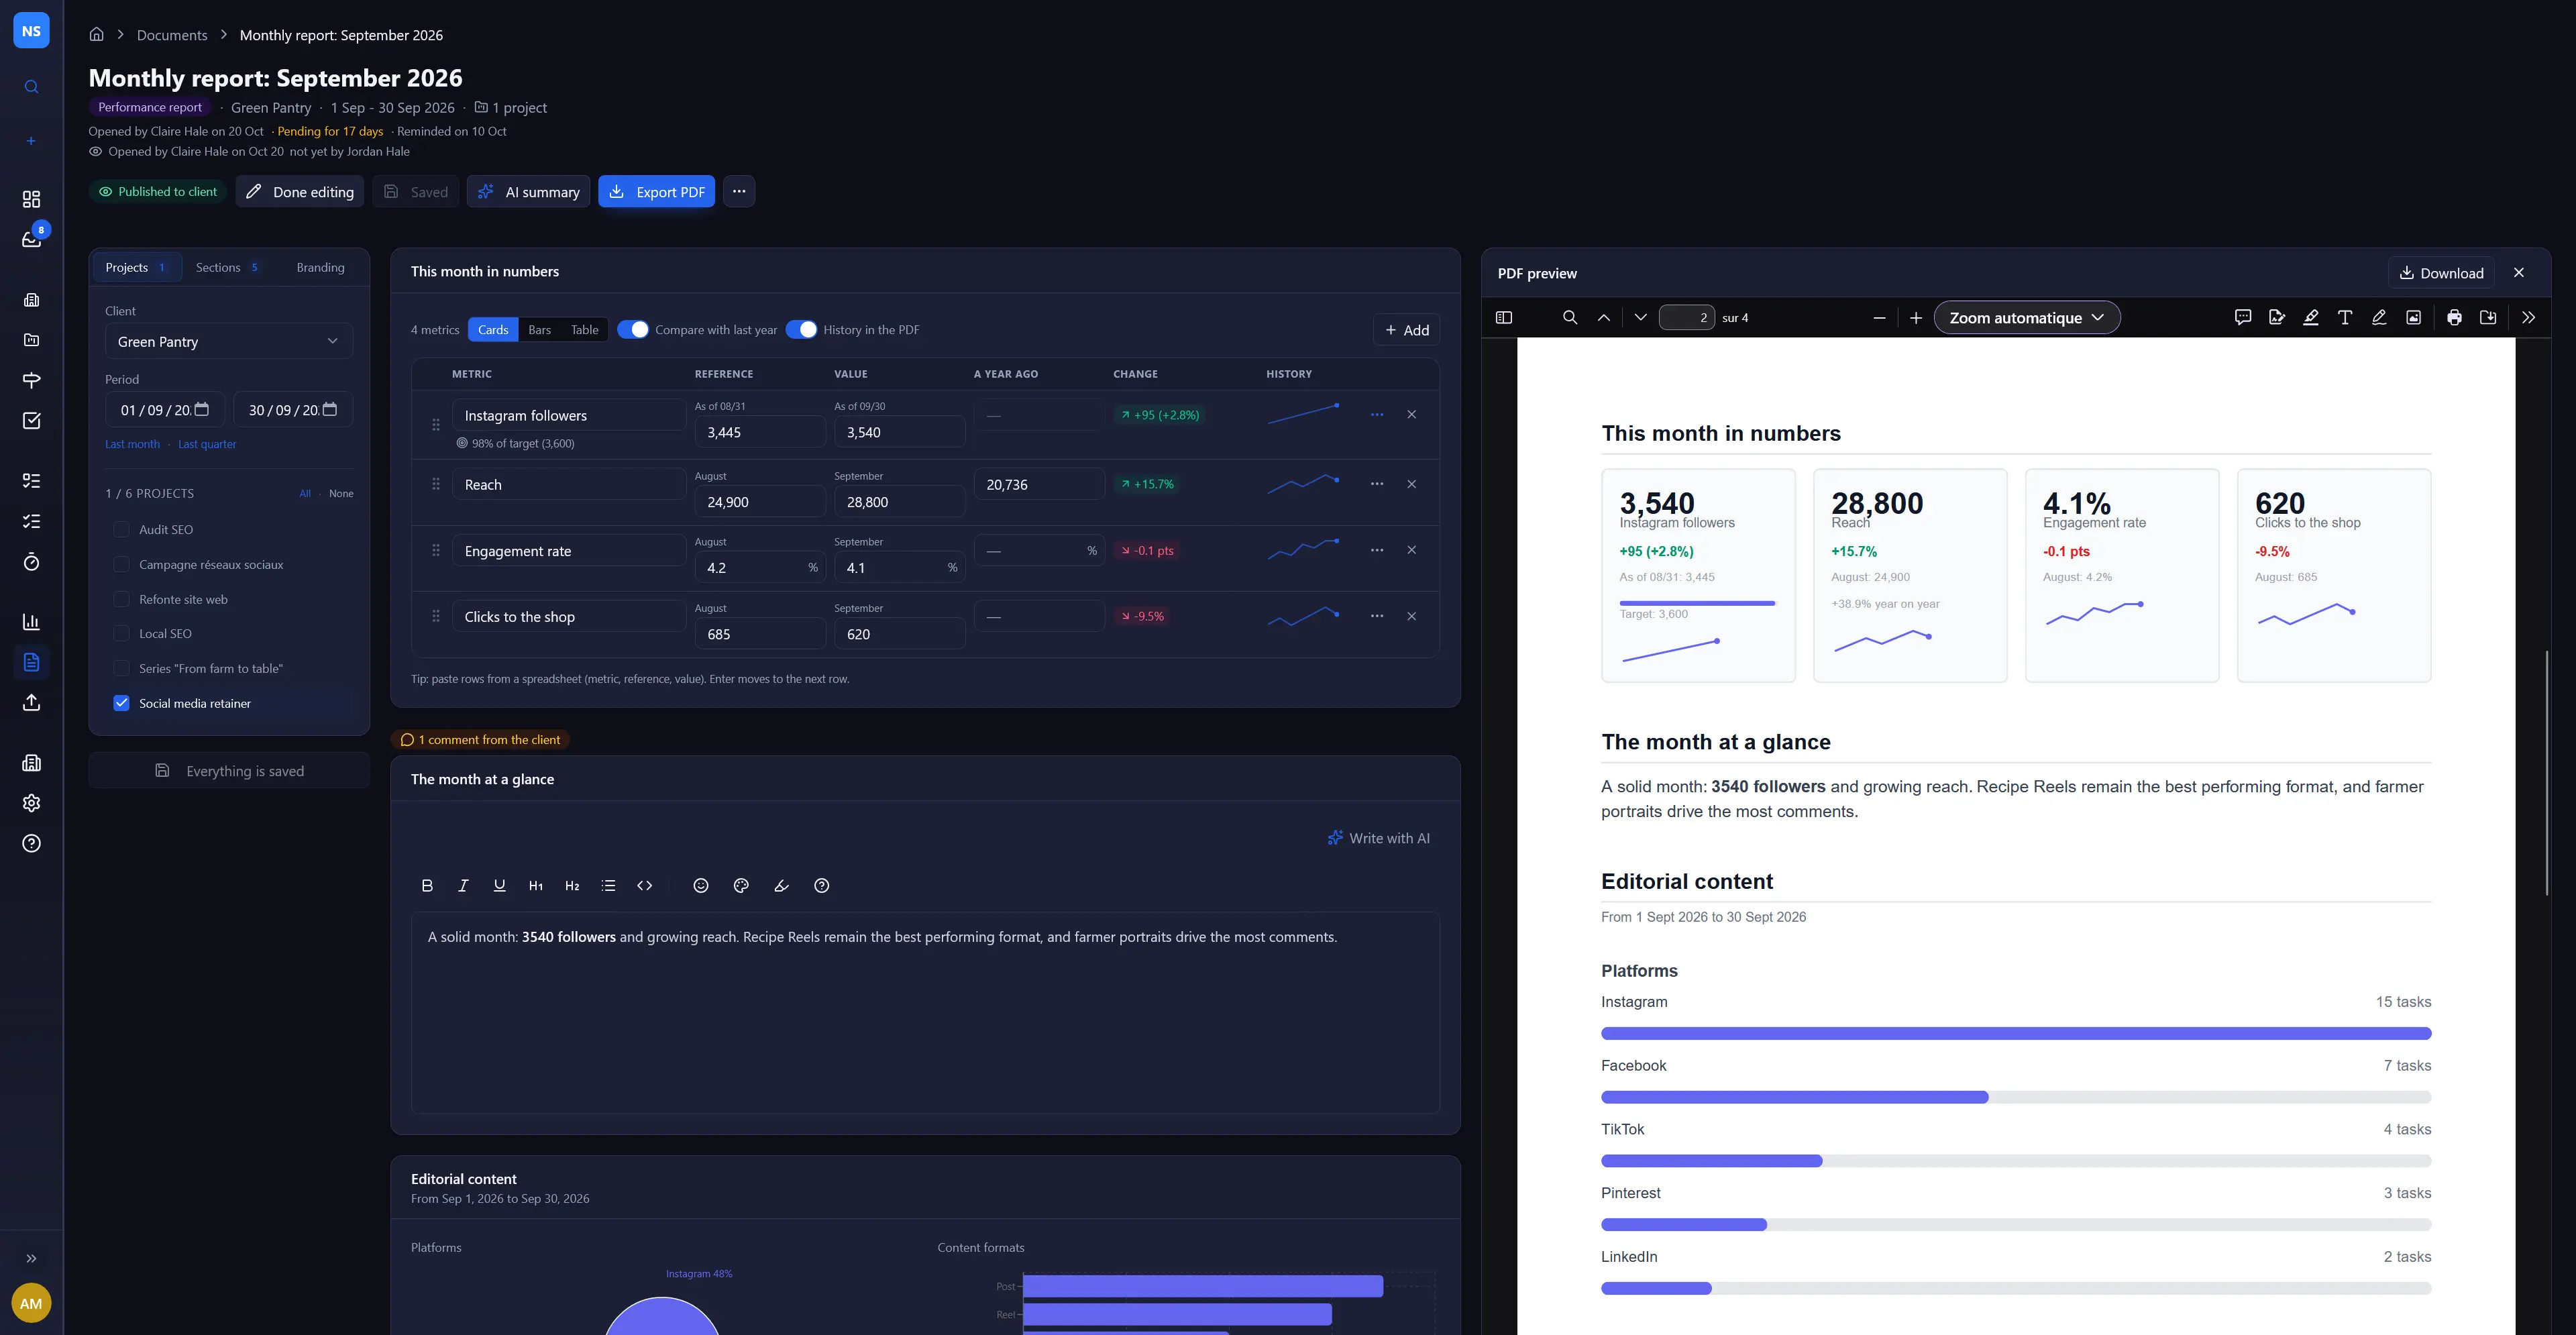2576x1335 pixels.
Task: Open the settings gear in the left sidebar
Action: [x=31, y=803]
